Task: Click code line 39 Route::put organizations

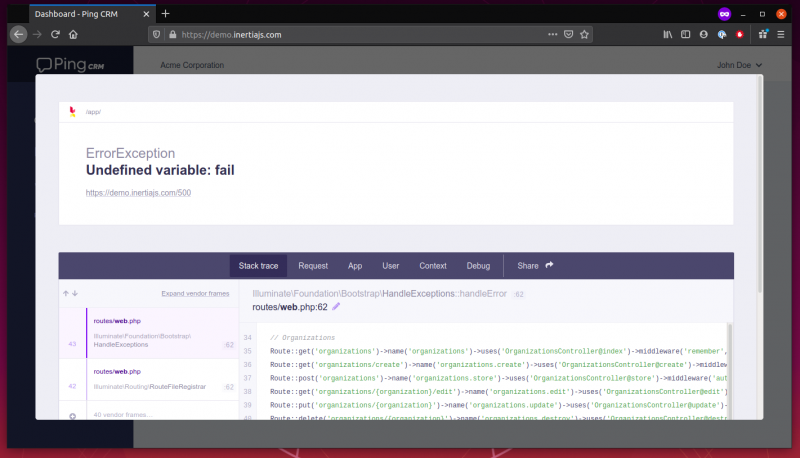Action: 497,405
